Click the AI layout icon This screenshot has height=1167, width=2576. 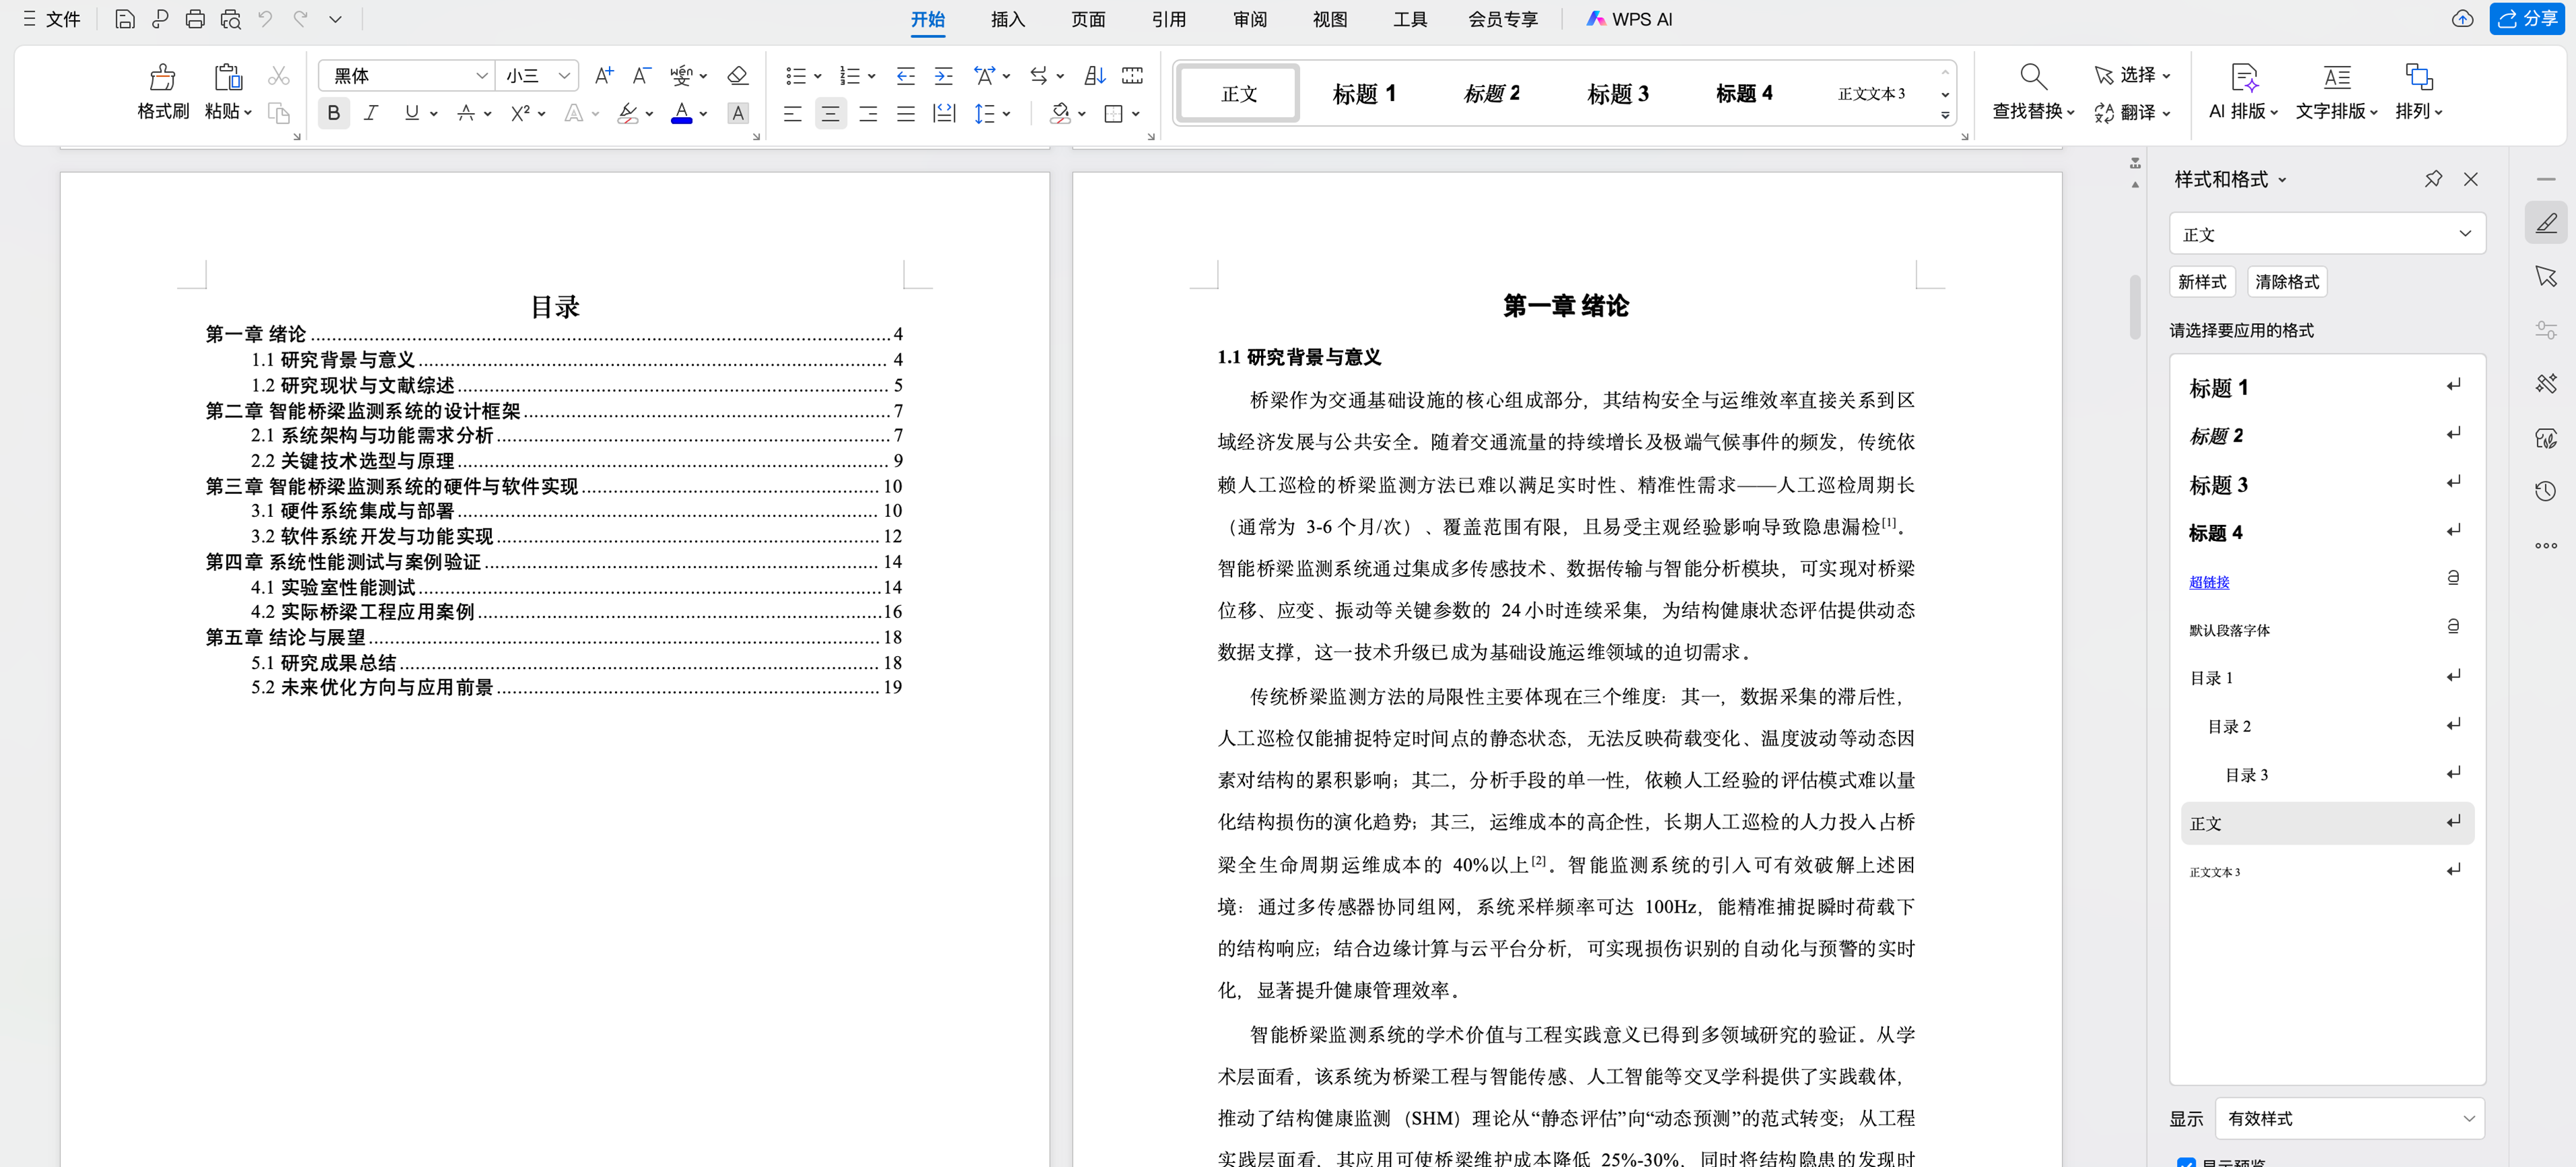pos(2243,78)
